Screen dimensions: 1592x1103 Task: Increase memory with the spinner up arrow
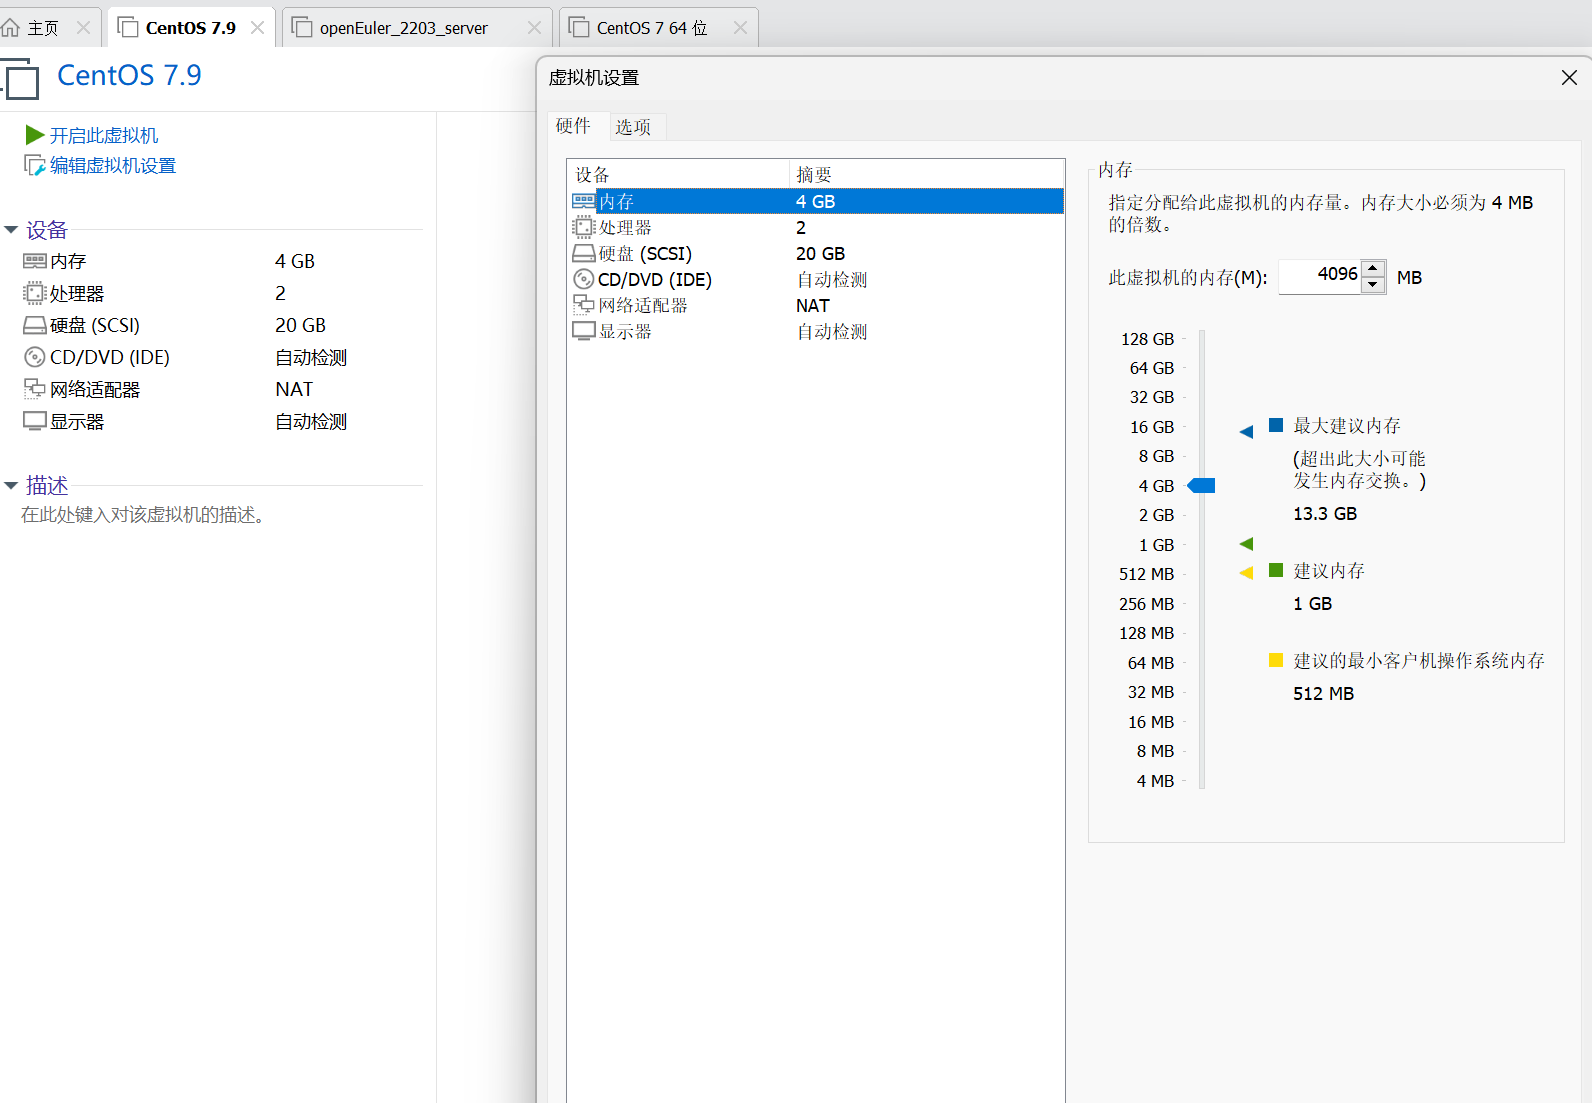tap(1374, 268)
